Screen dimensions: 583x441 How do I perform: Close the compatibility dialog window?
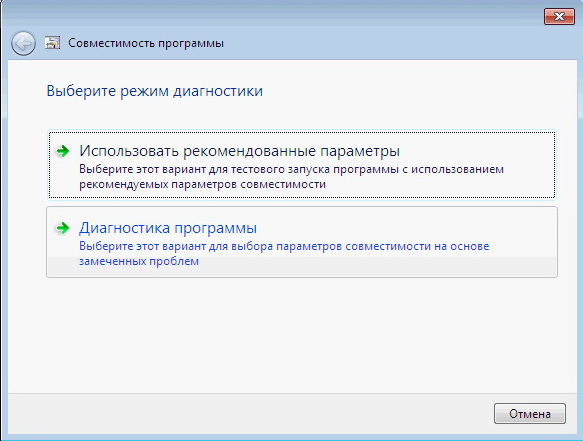(559, 16)
